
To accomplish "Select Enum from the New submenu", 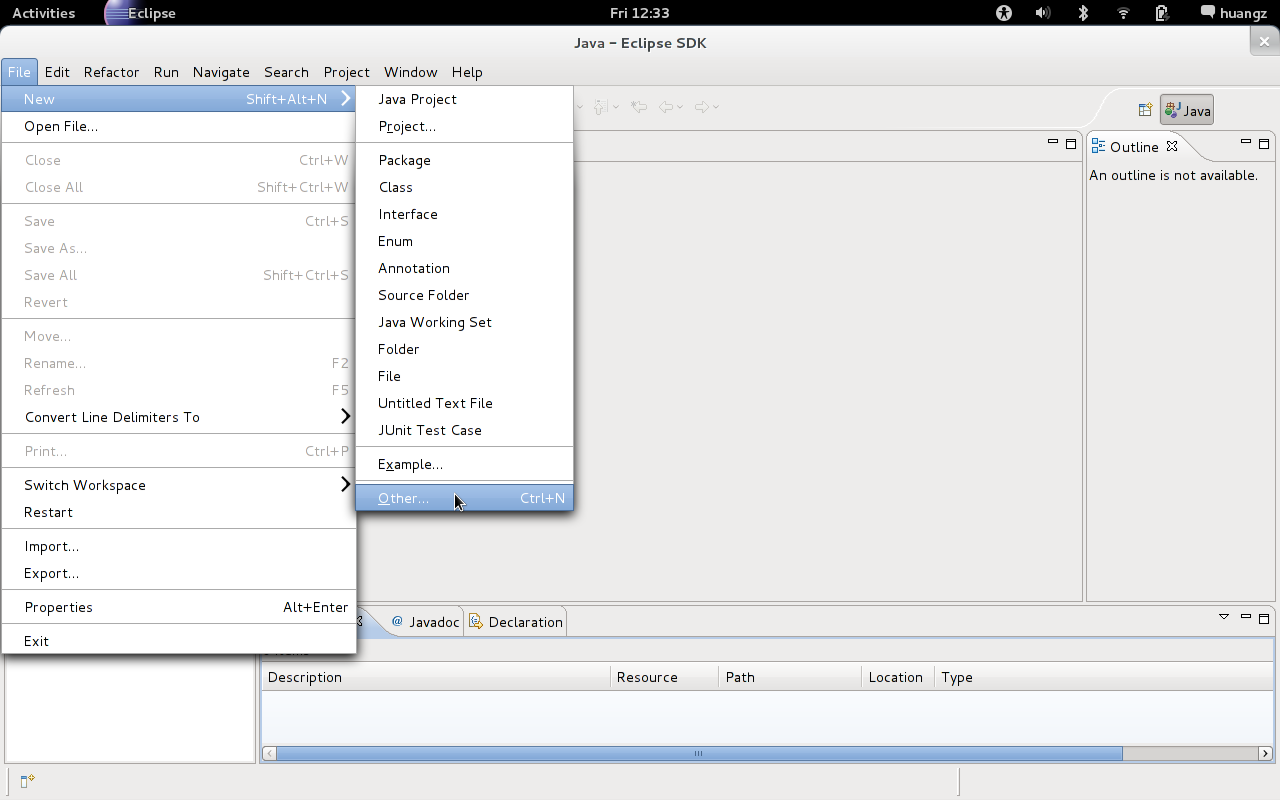I will pyautogui.click(x=464, y=241).
